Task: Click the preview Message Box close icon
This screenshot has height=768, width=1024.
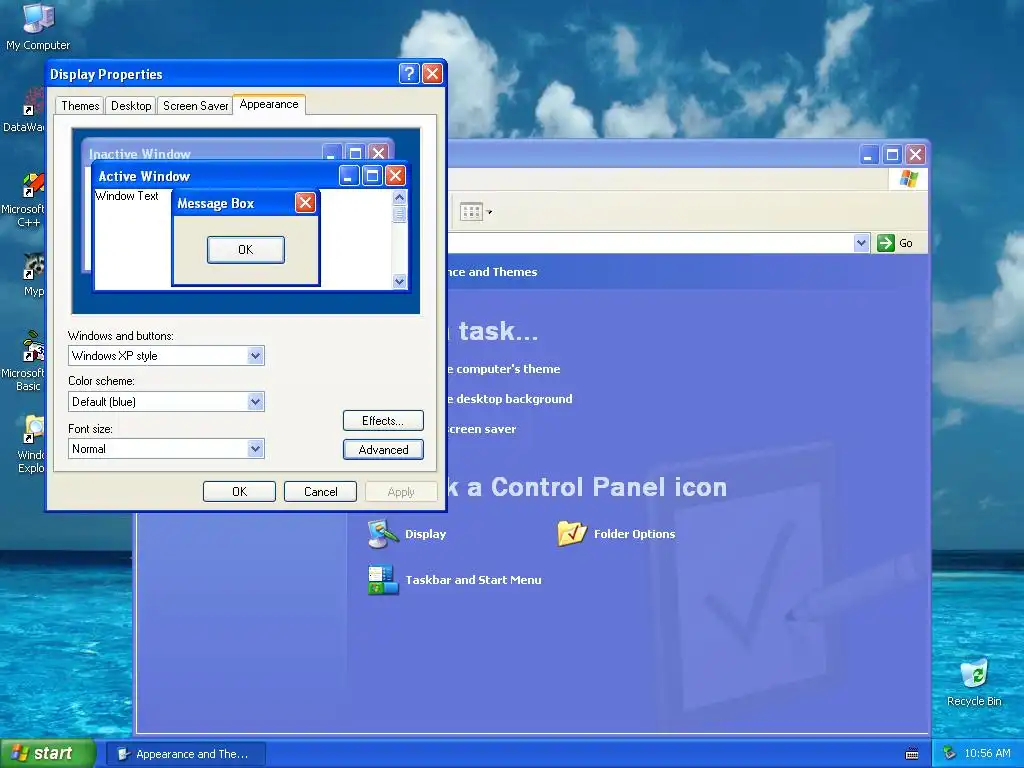Action: [x=305, y=202]
